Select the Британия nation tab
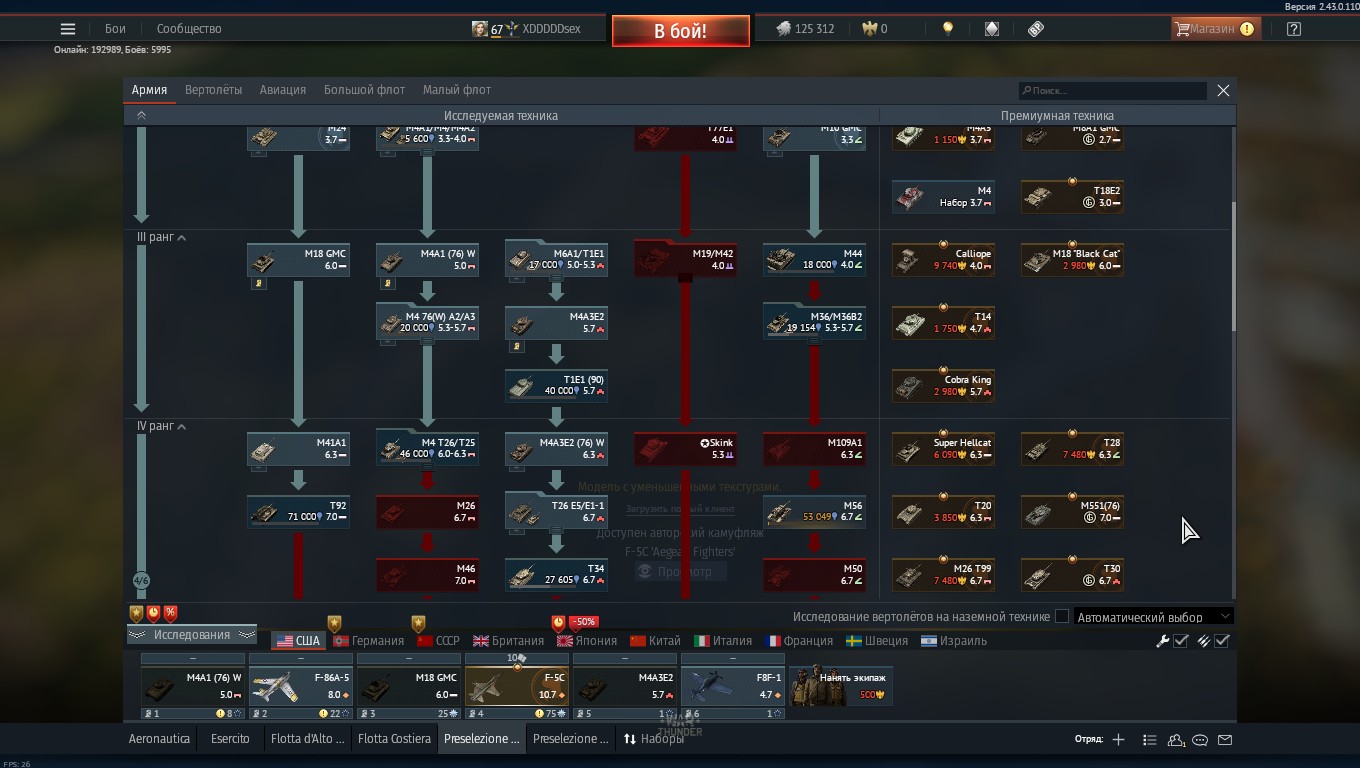Image resolution: width=1360 pixels, height=768 pixels. [x=509, y=641]
